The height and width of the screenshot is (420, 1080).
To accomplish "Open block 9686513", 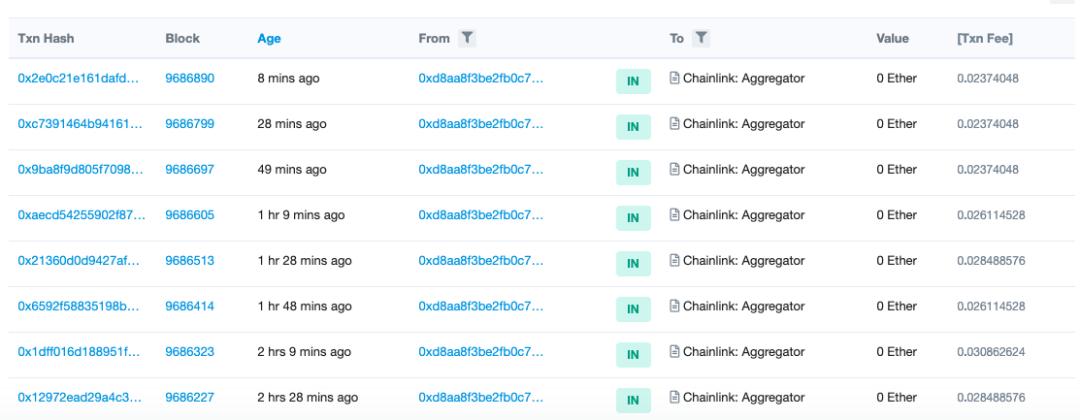I will pos(189,260).
